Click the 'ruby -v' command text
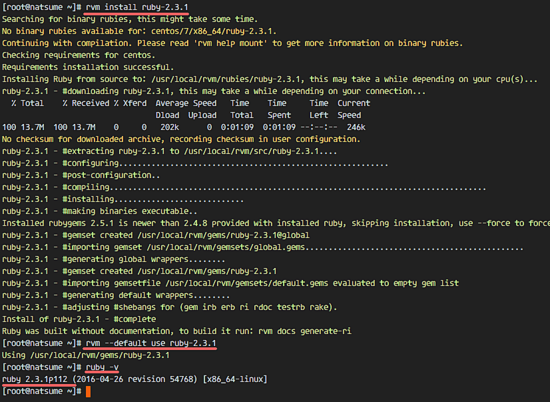 point(102,367)
